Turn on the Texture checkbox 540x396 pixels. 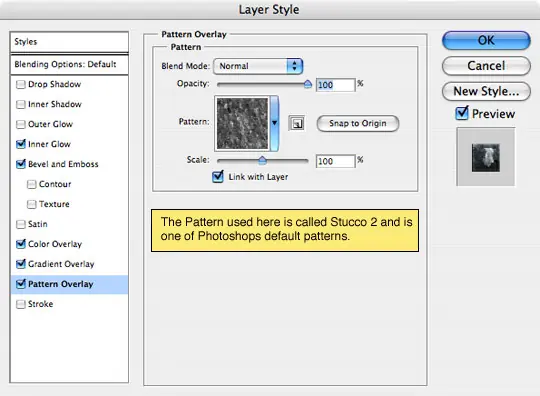click(31, 204)
